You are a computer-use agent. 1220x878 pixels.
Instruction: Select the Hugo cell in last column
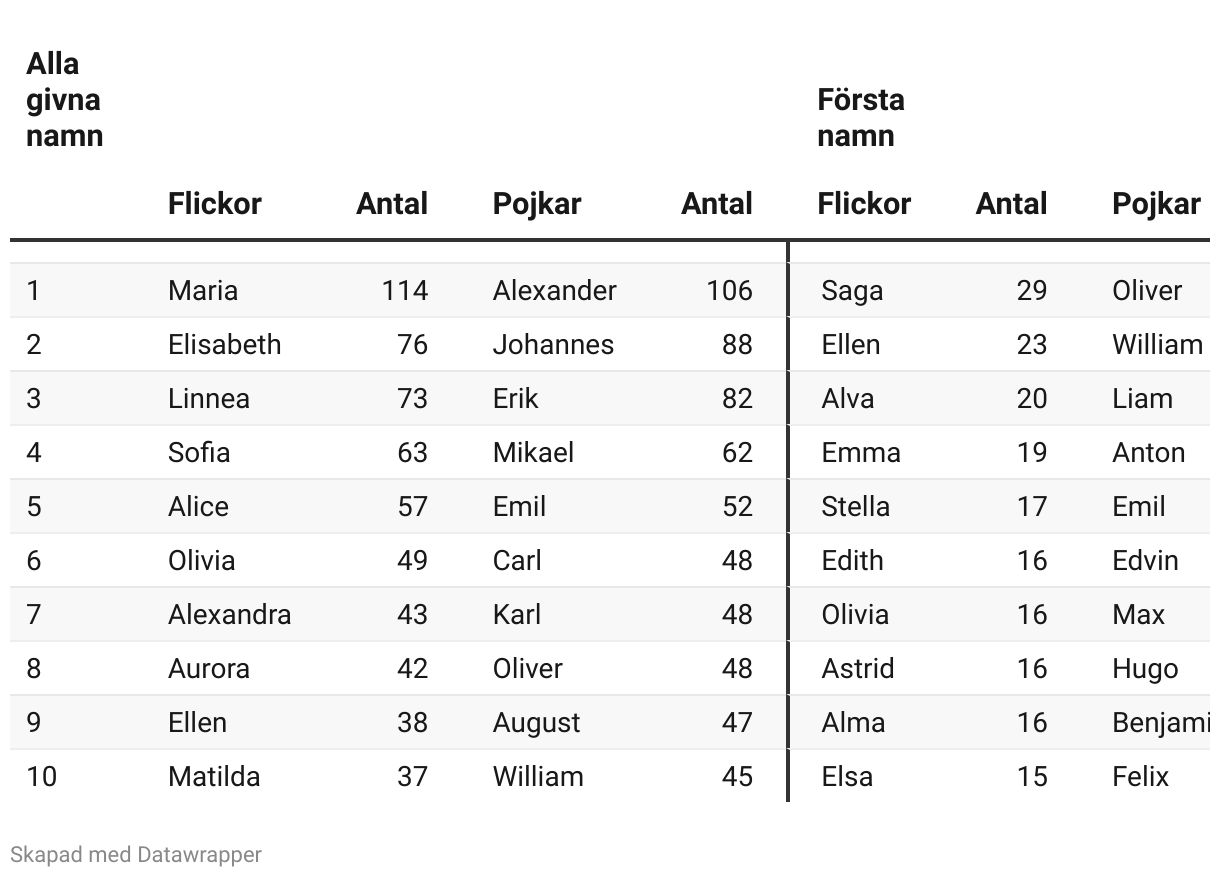(x=1145, y=669)
